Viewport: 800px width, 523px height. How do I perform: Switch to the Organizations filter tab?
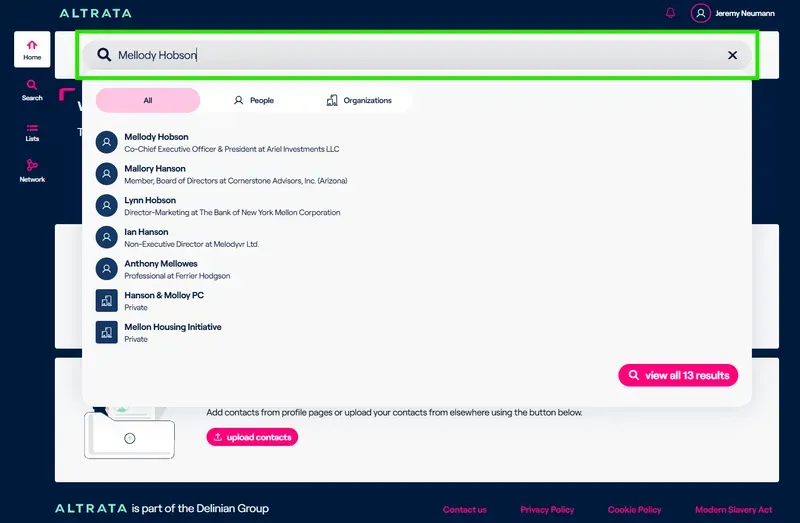coord(359,101)
